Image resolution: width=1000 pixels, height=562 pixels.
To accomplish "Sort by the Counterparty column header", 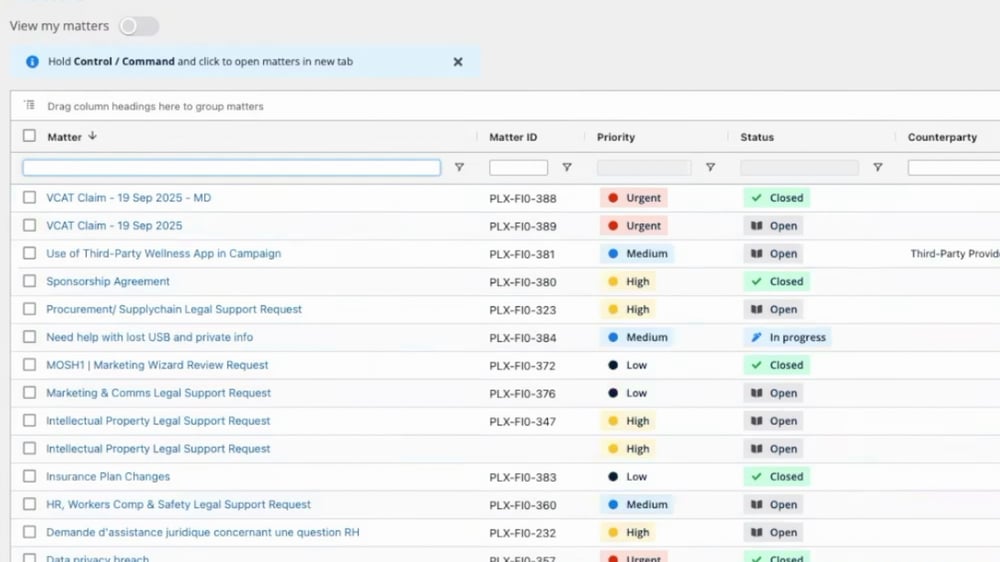I will point(942,137).
